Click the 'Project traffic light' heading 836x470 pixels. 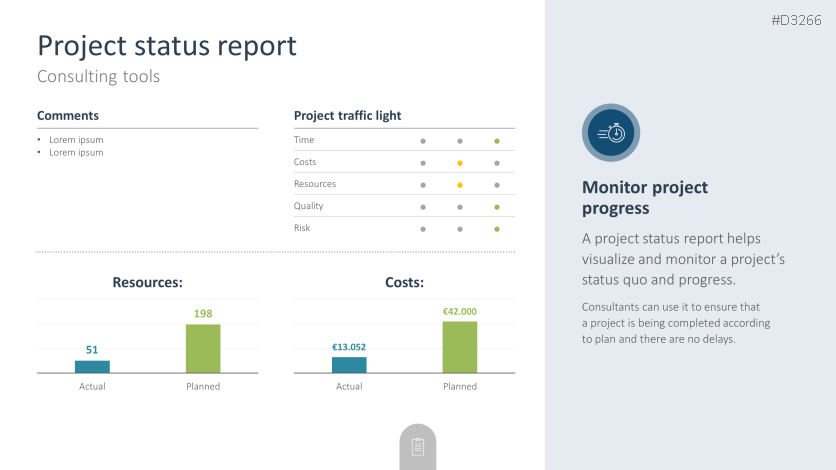(x=347, y=116)
